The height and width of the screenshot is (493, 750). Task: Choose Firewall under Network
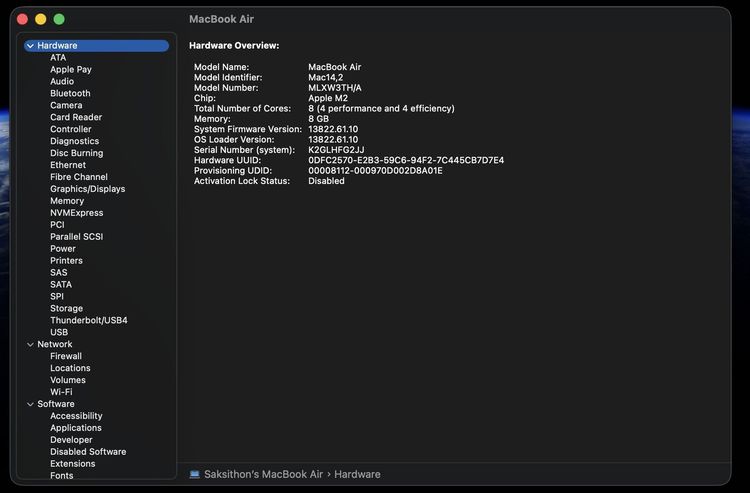pos(66,356)
